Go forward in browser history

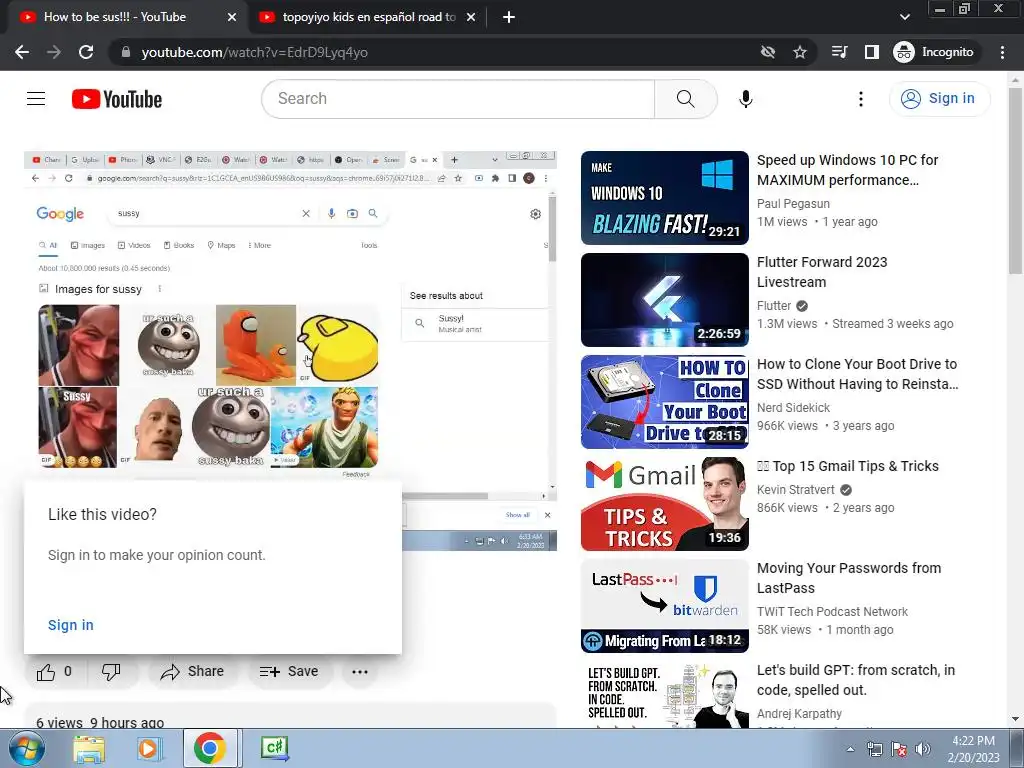(54, 52)
